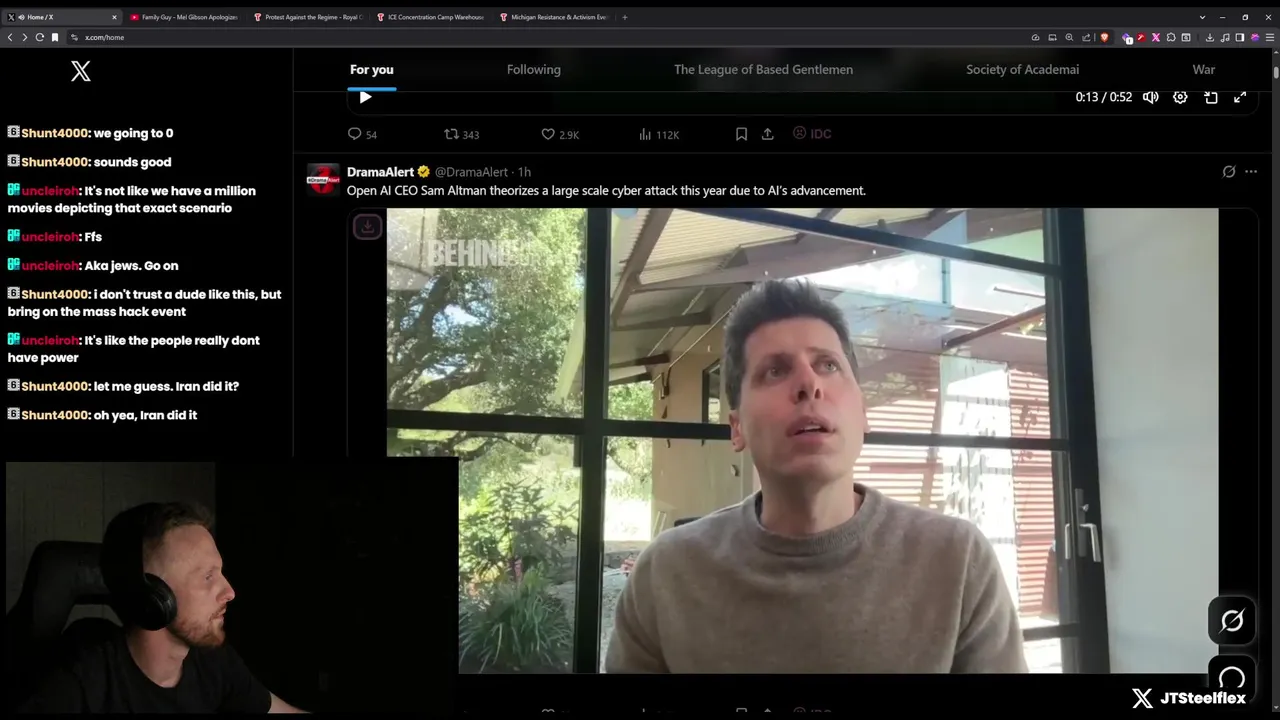Play the video above the DramaAlert post

tap(365, 97)
